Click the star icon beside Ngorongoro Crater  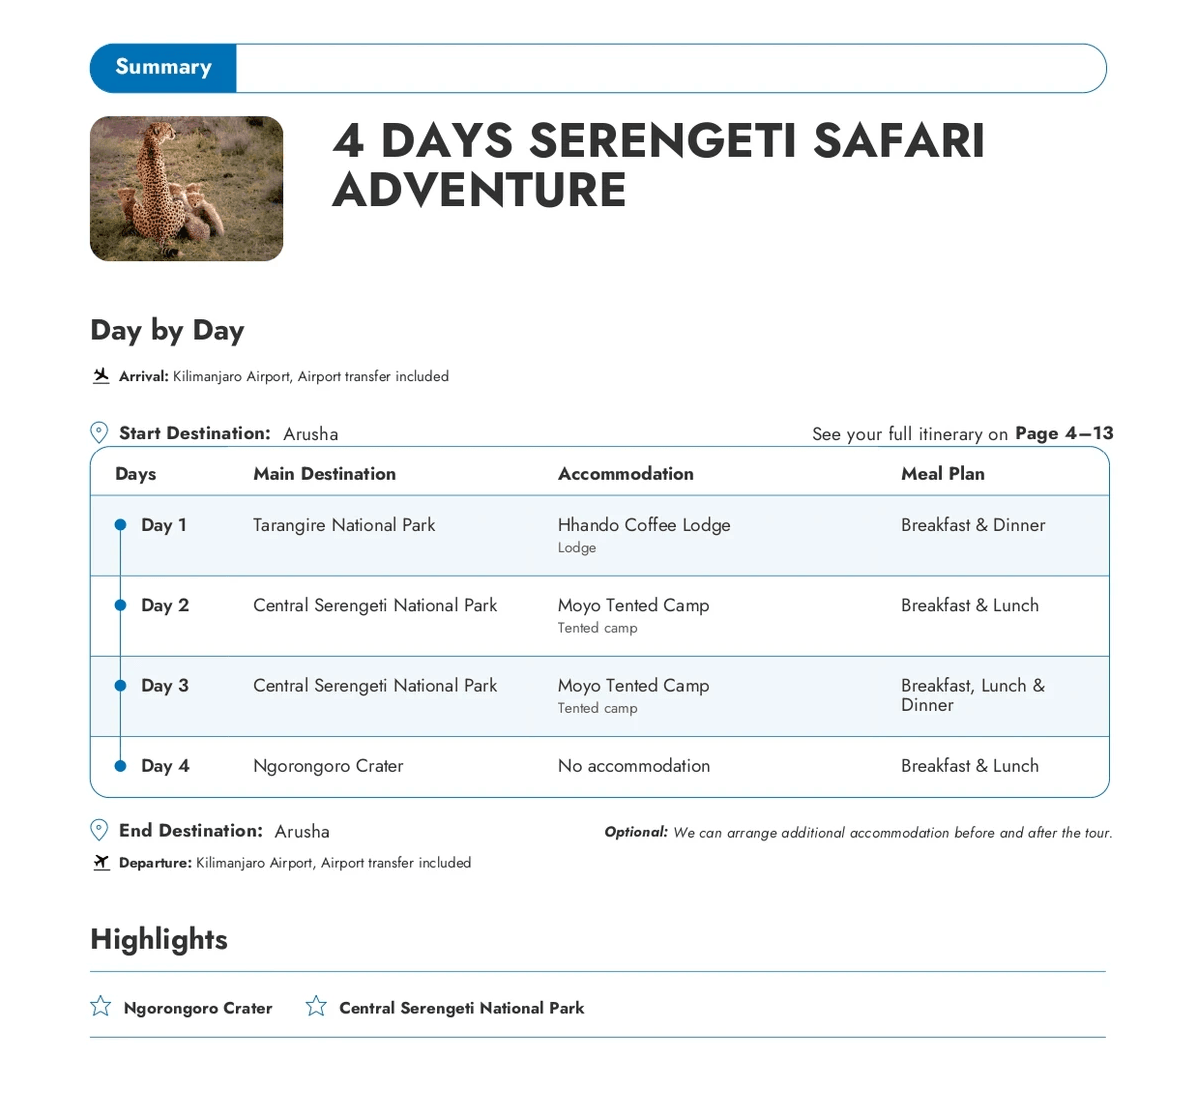coord(101,1006)
